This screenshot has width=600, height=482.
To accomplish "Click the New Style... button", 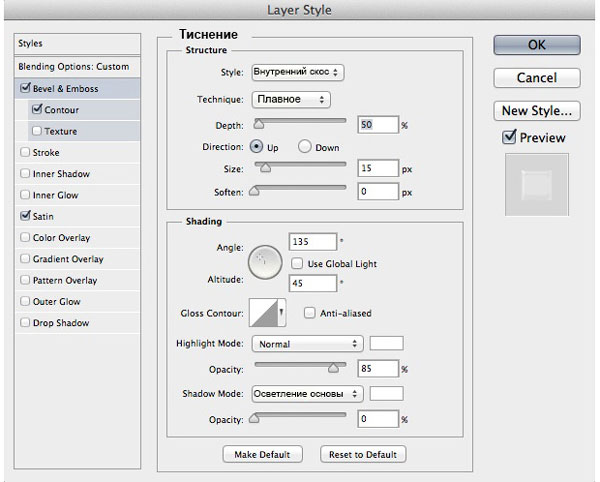I will [x=537, y=111].
